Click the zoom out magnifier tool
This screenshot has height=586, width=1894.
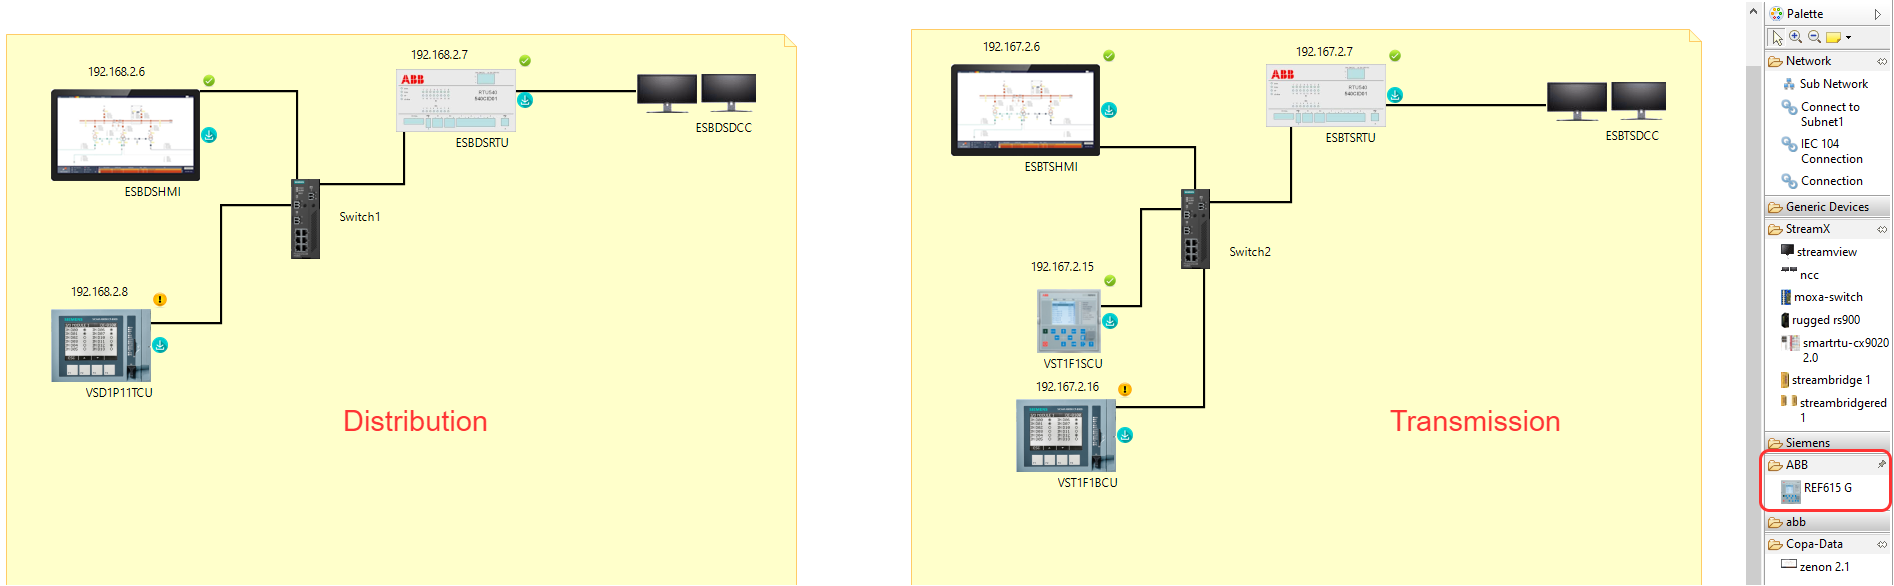(x=1814, y=38)
